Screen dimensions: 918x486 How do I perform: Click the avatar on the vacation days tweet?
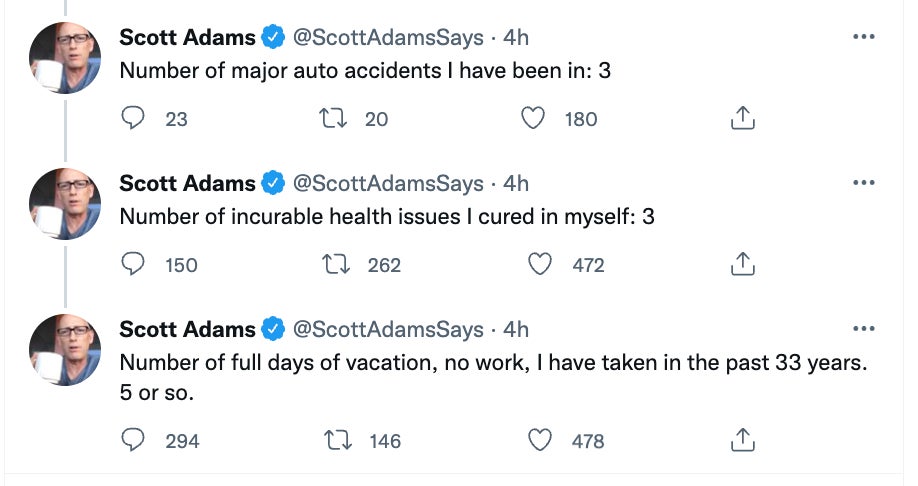pyautogui.click(x=65, y=350)
